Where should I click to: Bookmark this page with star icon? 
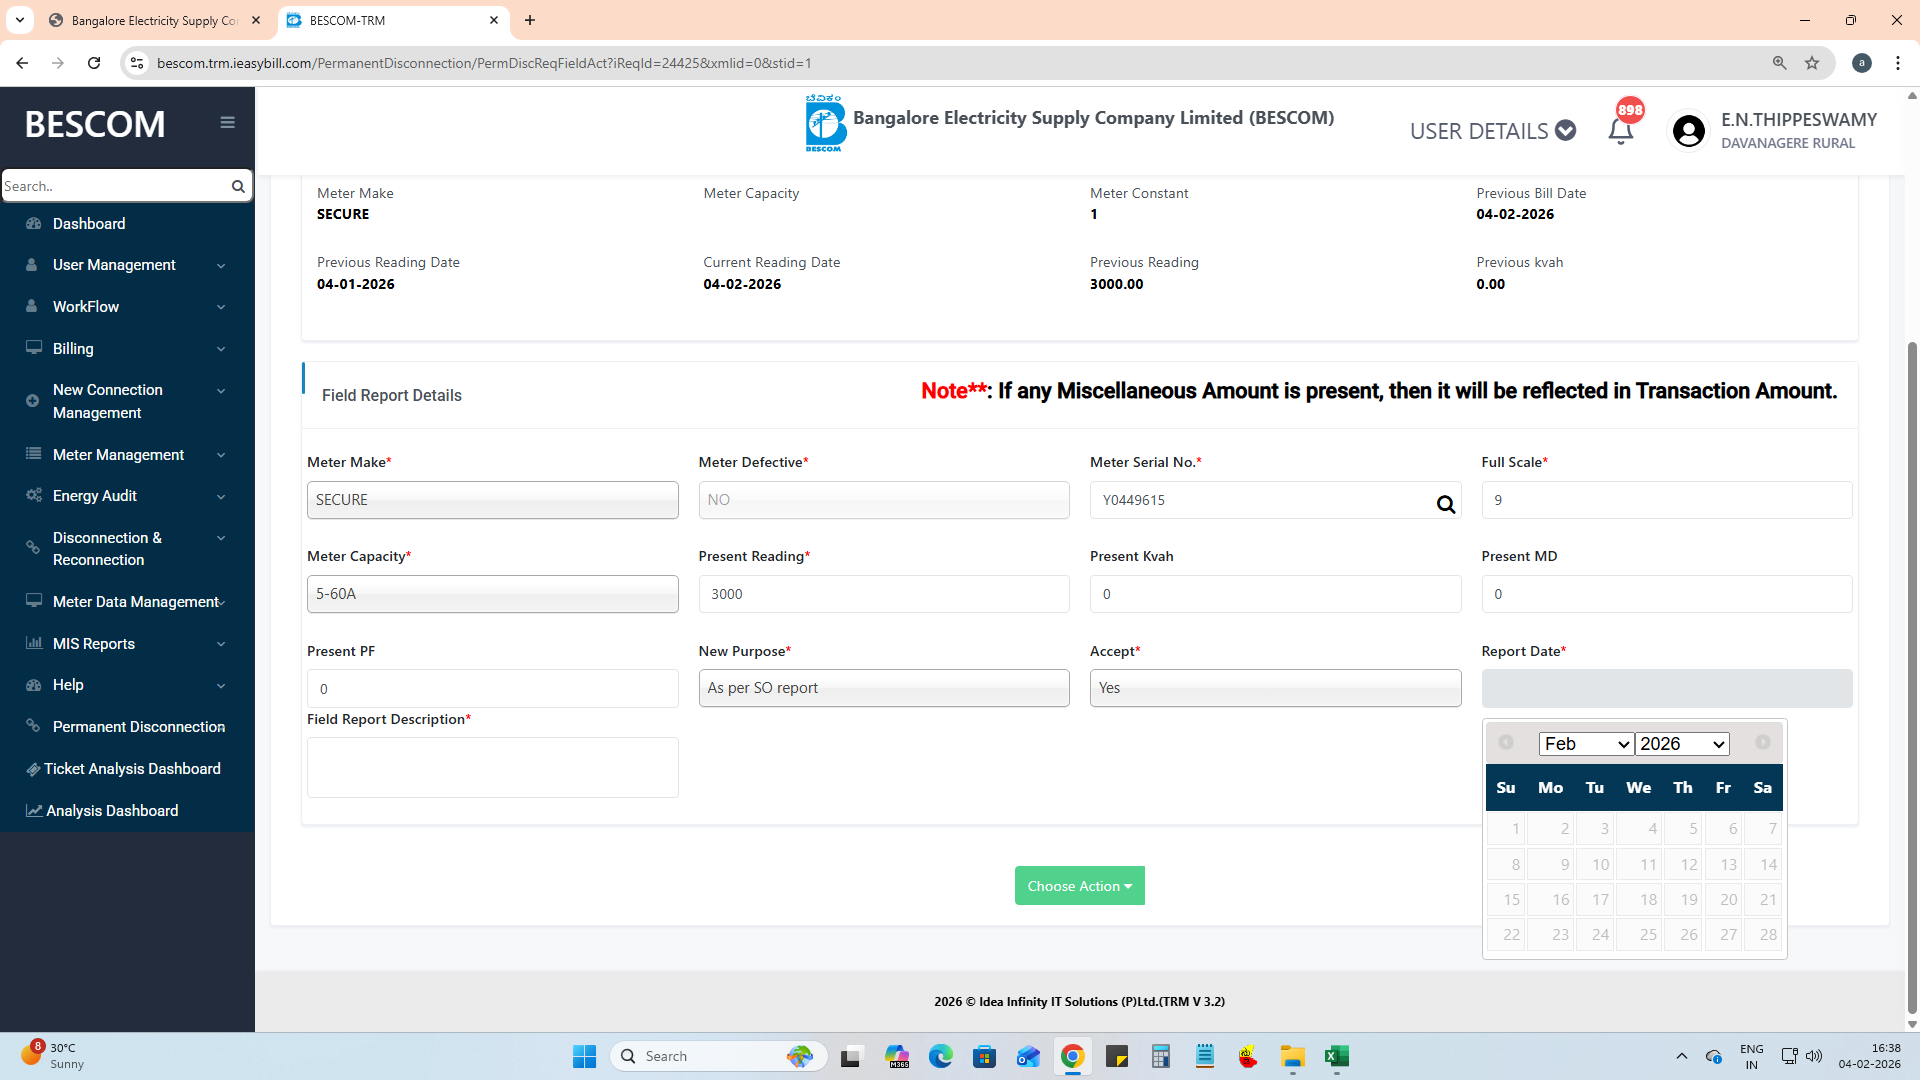click(x=1812, y=63)
